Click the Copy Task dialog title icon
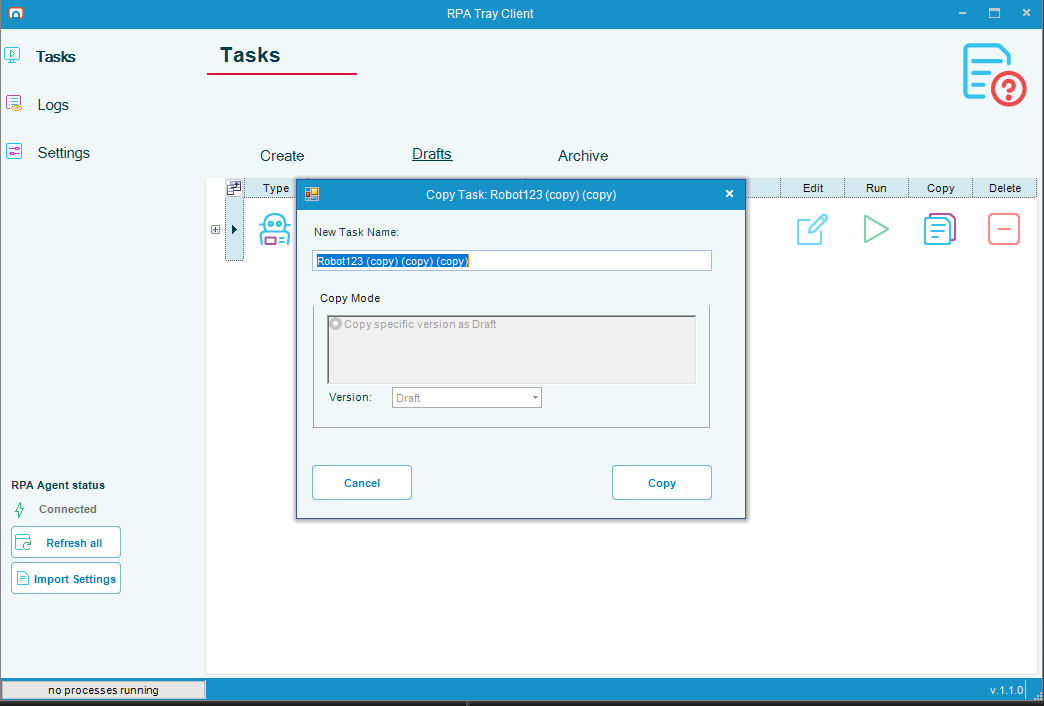Screen dimensions: 1044x706 pos(312,194)
